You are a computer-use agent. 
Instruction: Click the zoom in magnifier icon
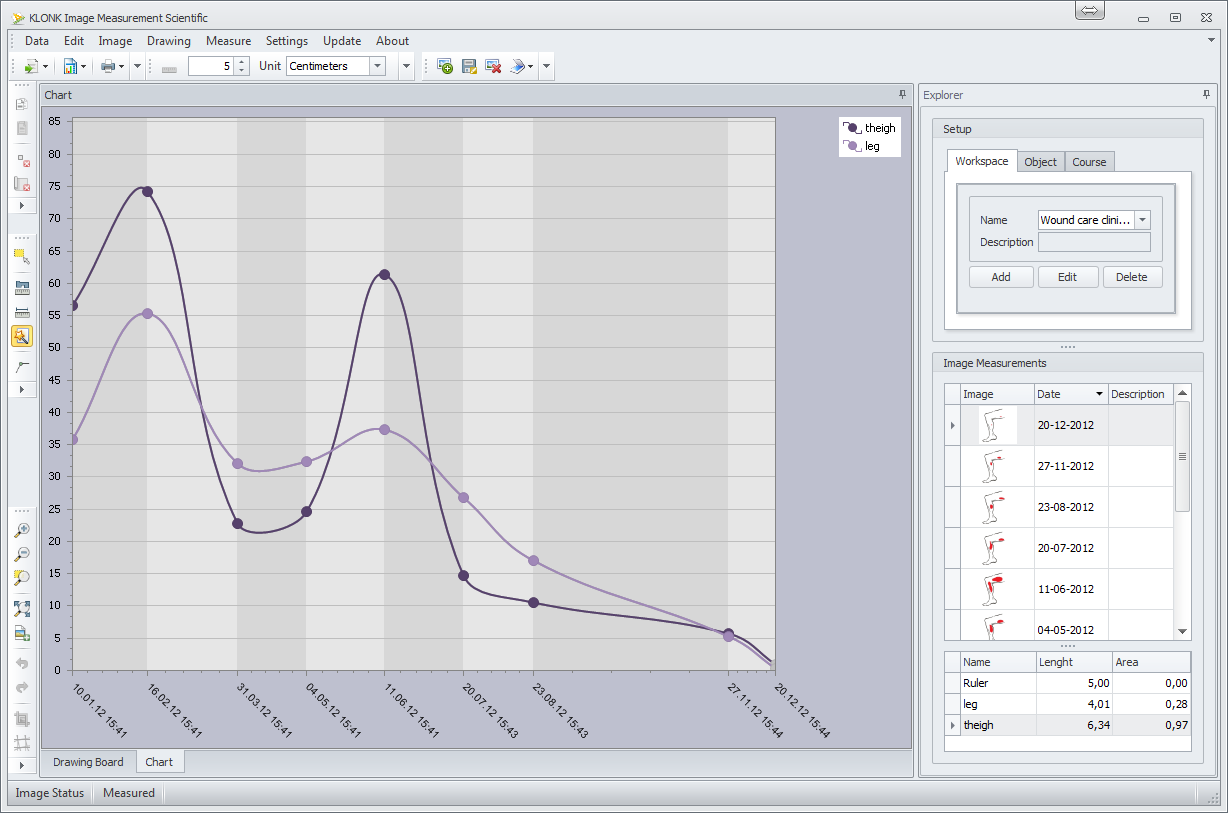pos(22,530)
